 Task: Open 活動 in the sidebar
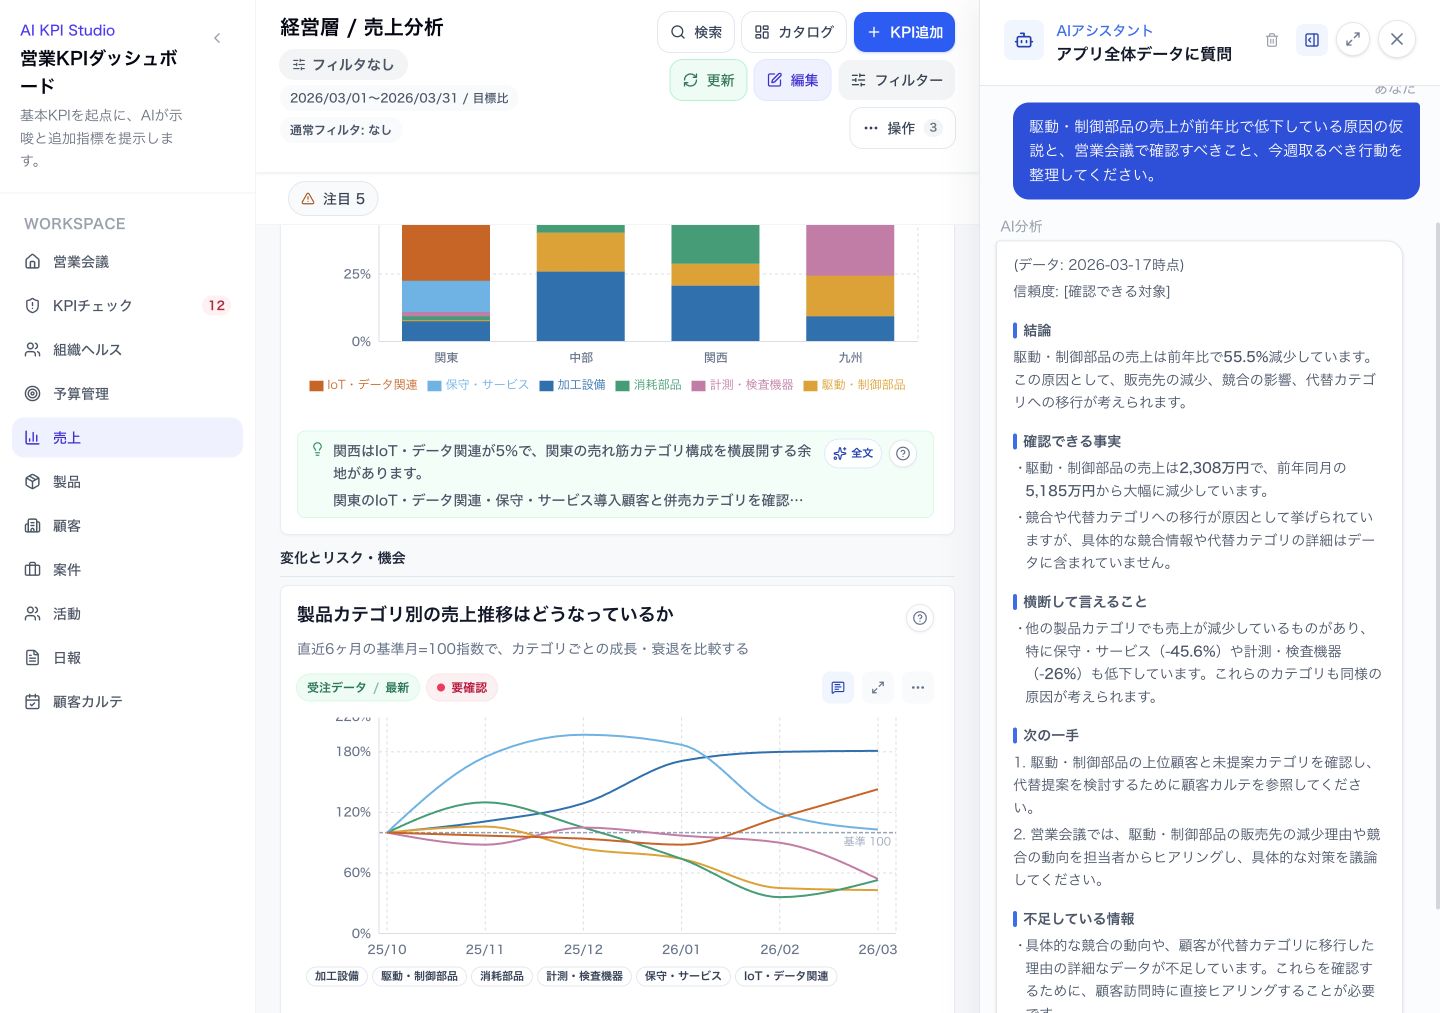pos(127,614)
